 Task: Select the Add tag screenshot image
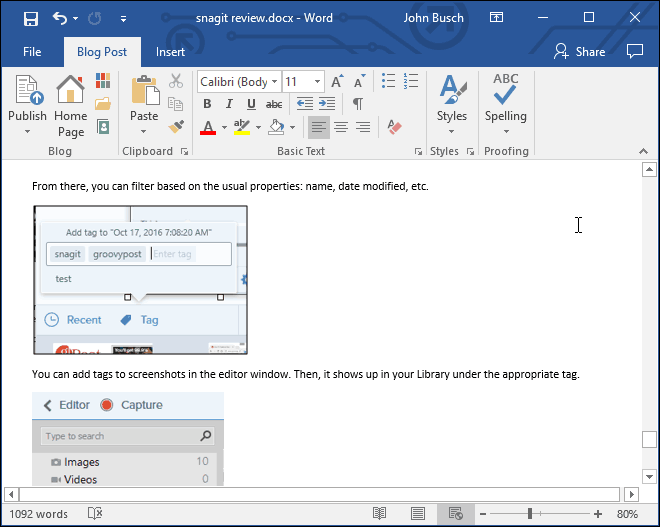[141, 280]
